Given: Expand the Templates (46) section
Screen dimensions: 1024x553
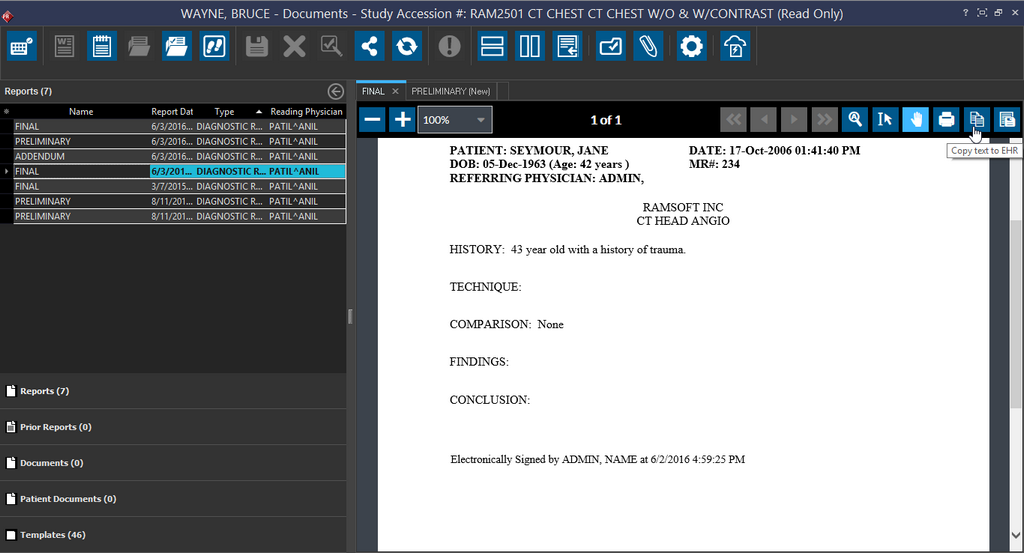Looking at the screenshot, I should coord(52,535).
